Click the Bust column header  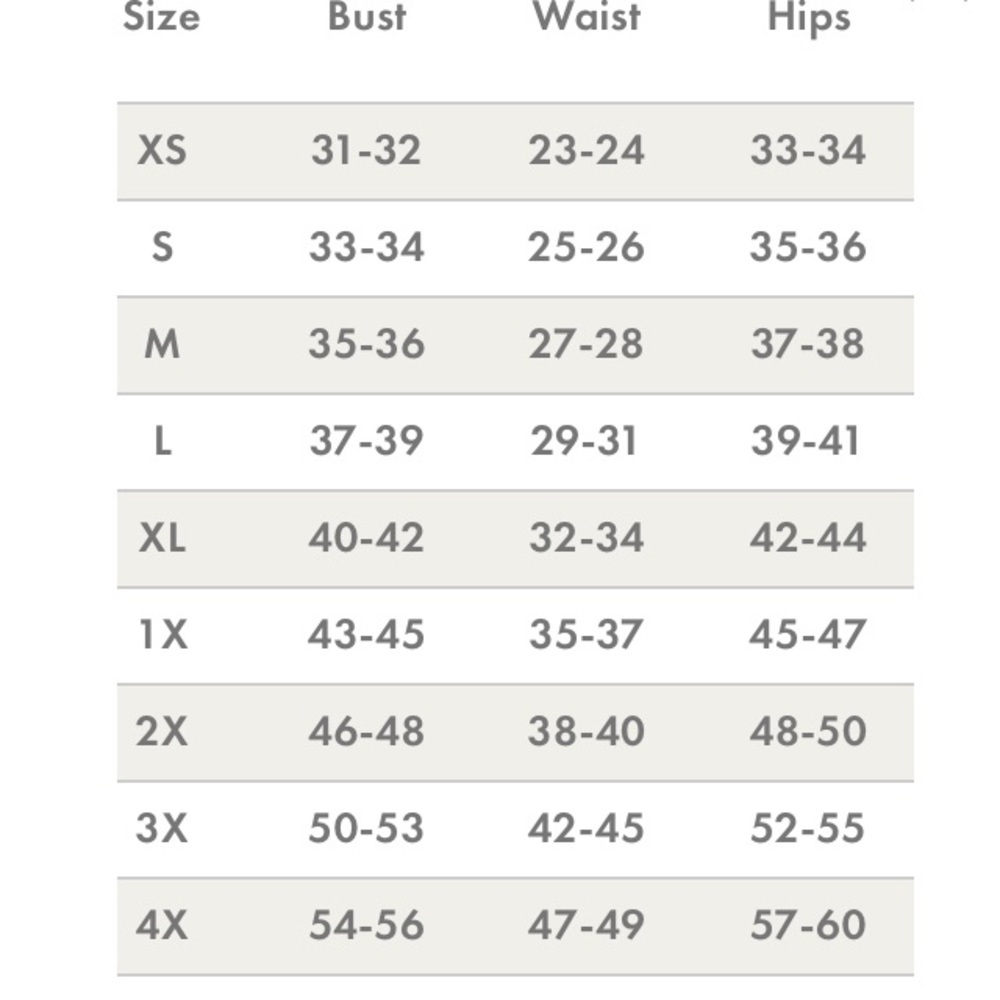(367, 16)
